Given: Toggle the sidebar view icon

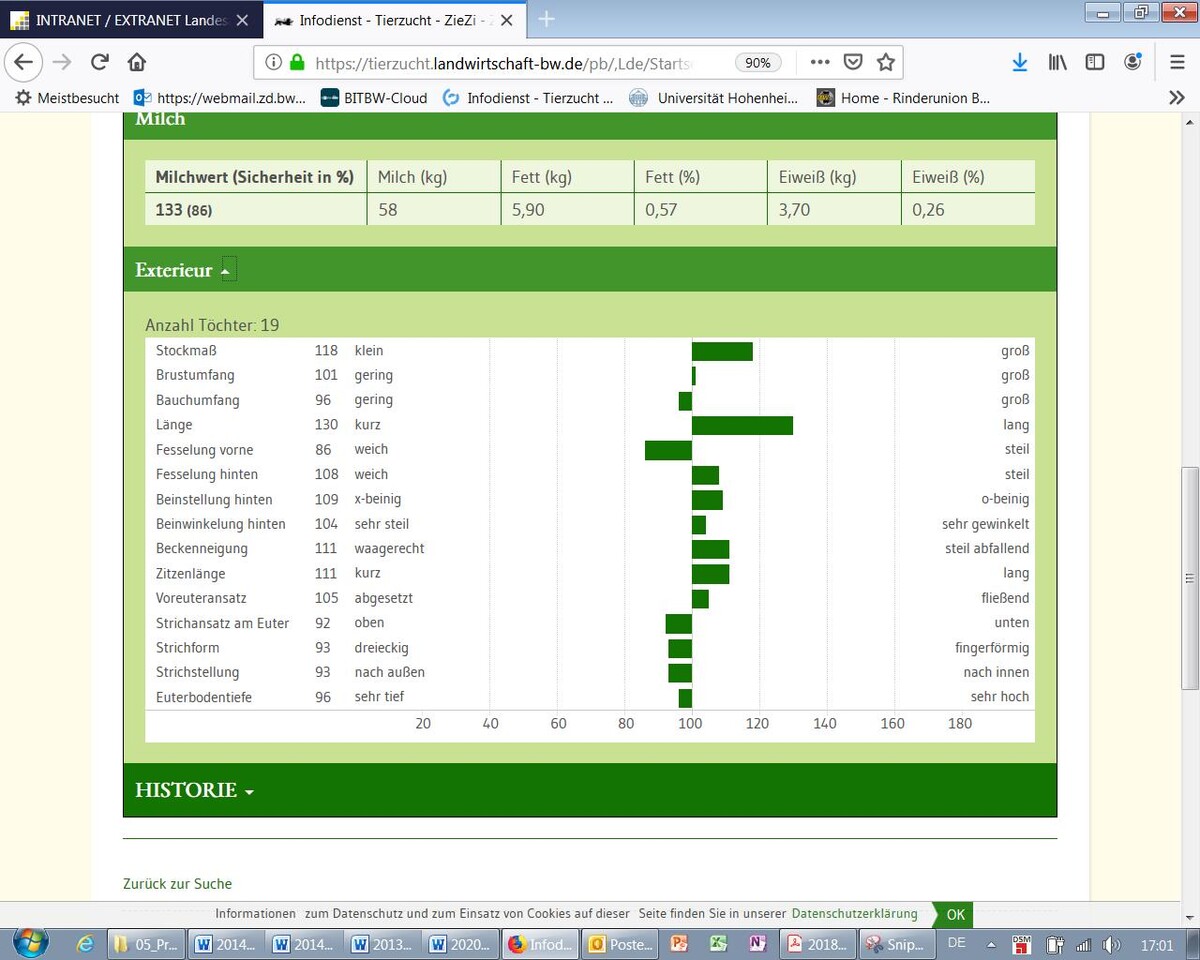Looking at the screenshot, I should pyautogui.click(x=1095, y=62).
